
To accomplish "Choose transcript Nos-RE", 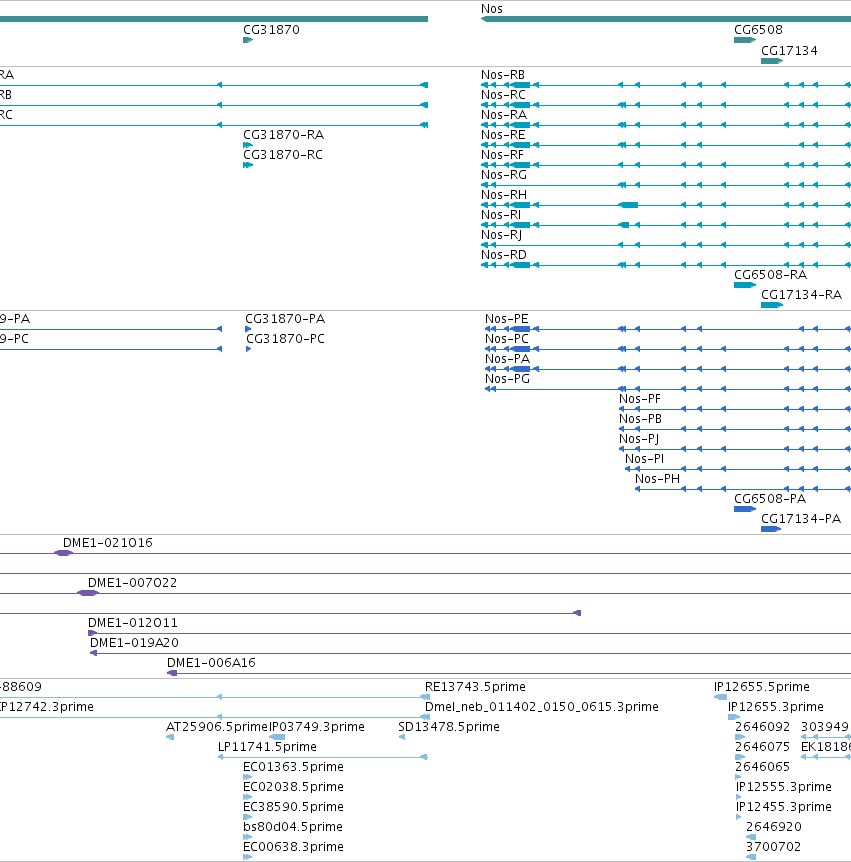I will pyautogui.click(x=503, y=135).
